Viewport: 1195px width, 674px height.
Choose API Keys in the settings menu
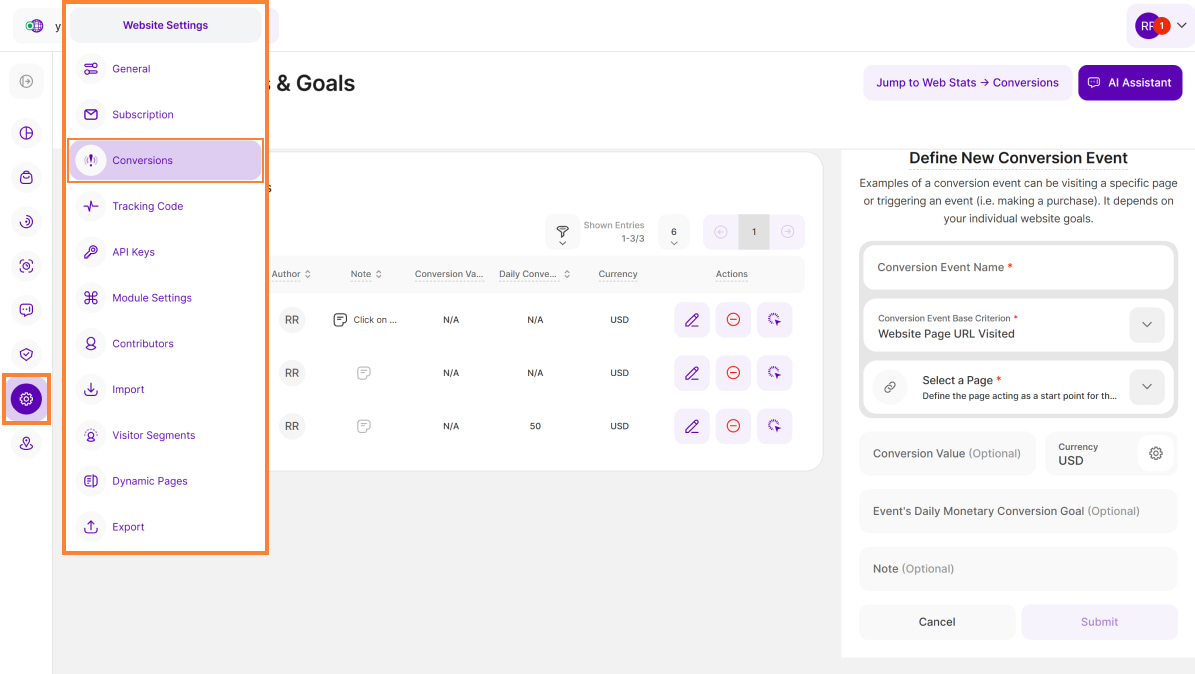tap(133, 252)
